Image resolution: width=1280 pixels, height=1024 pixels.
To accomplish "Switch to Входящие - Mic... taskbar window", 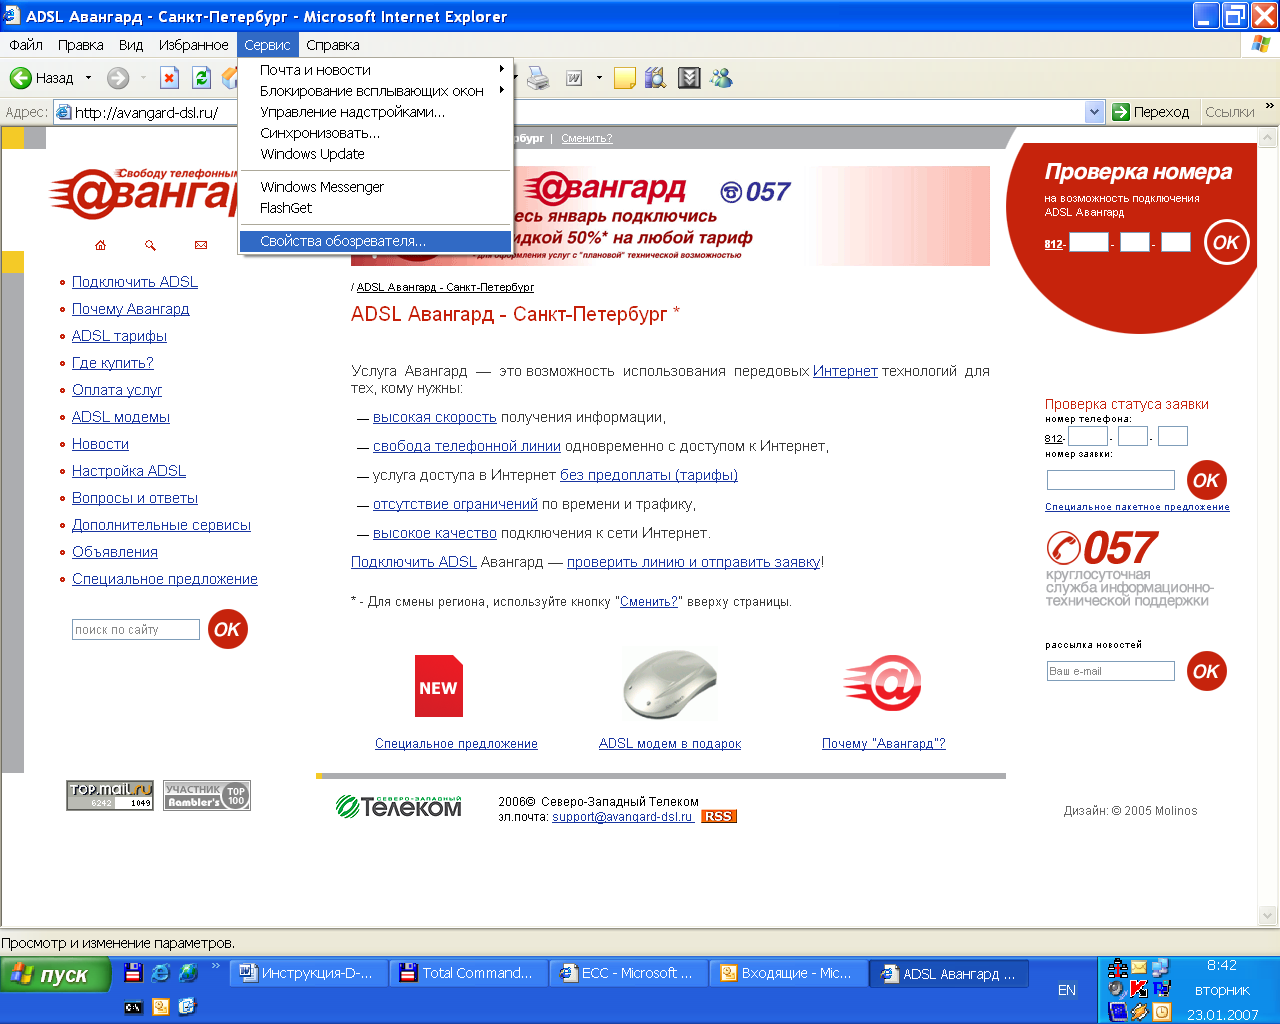I will click(x=788, y=973).
